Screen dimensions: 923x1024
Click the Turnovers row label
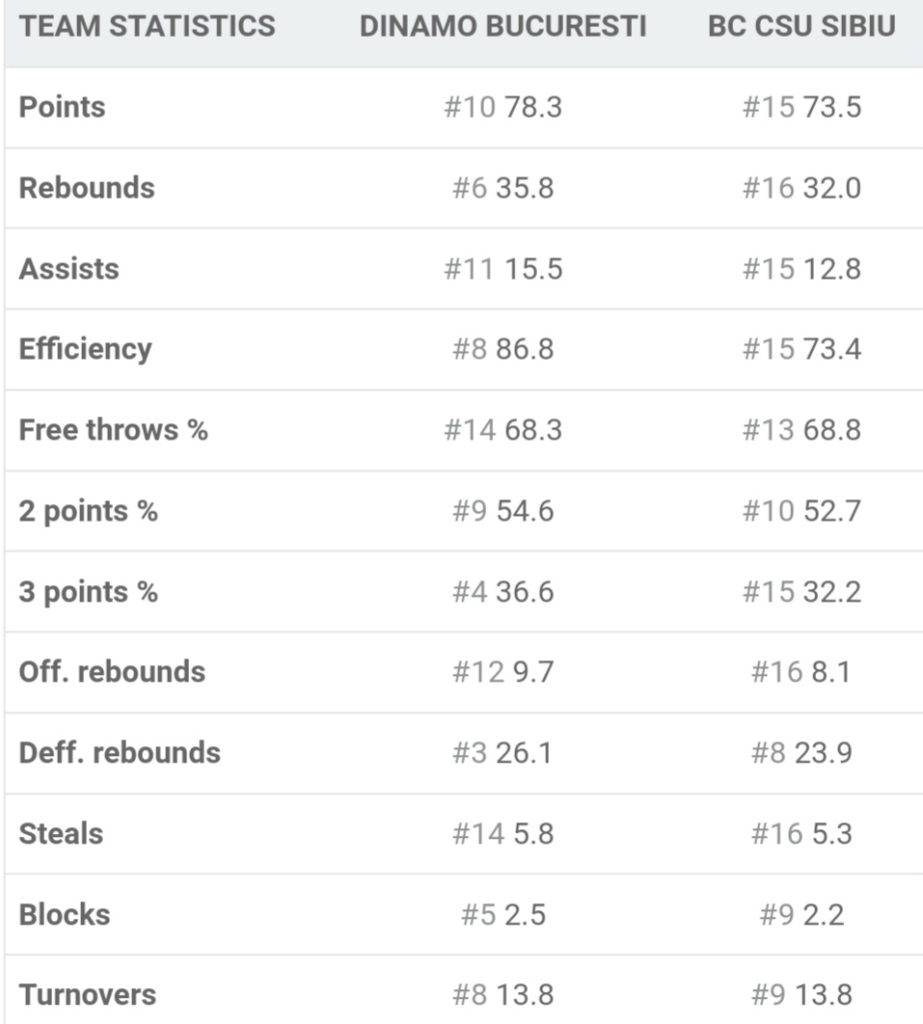pyautogui.click(x=88, y=995)
